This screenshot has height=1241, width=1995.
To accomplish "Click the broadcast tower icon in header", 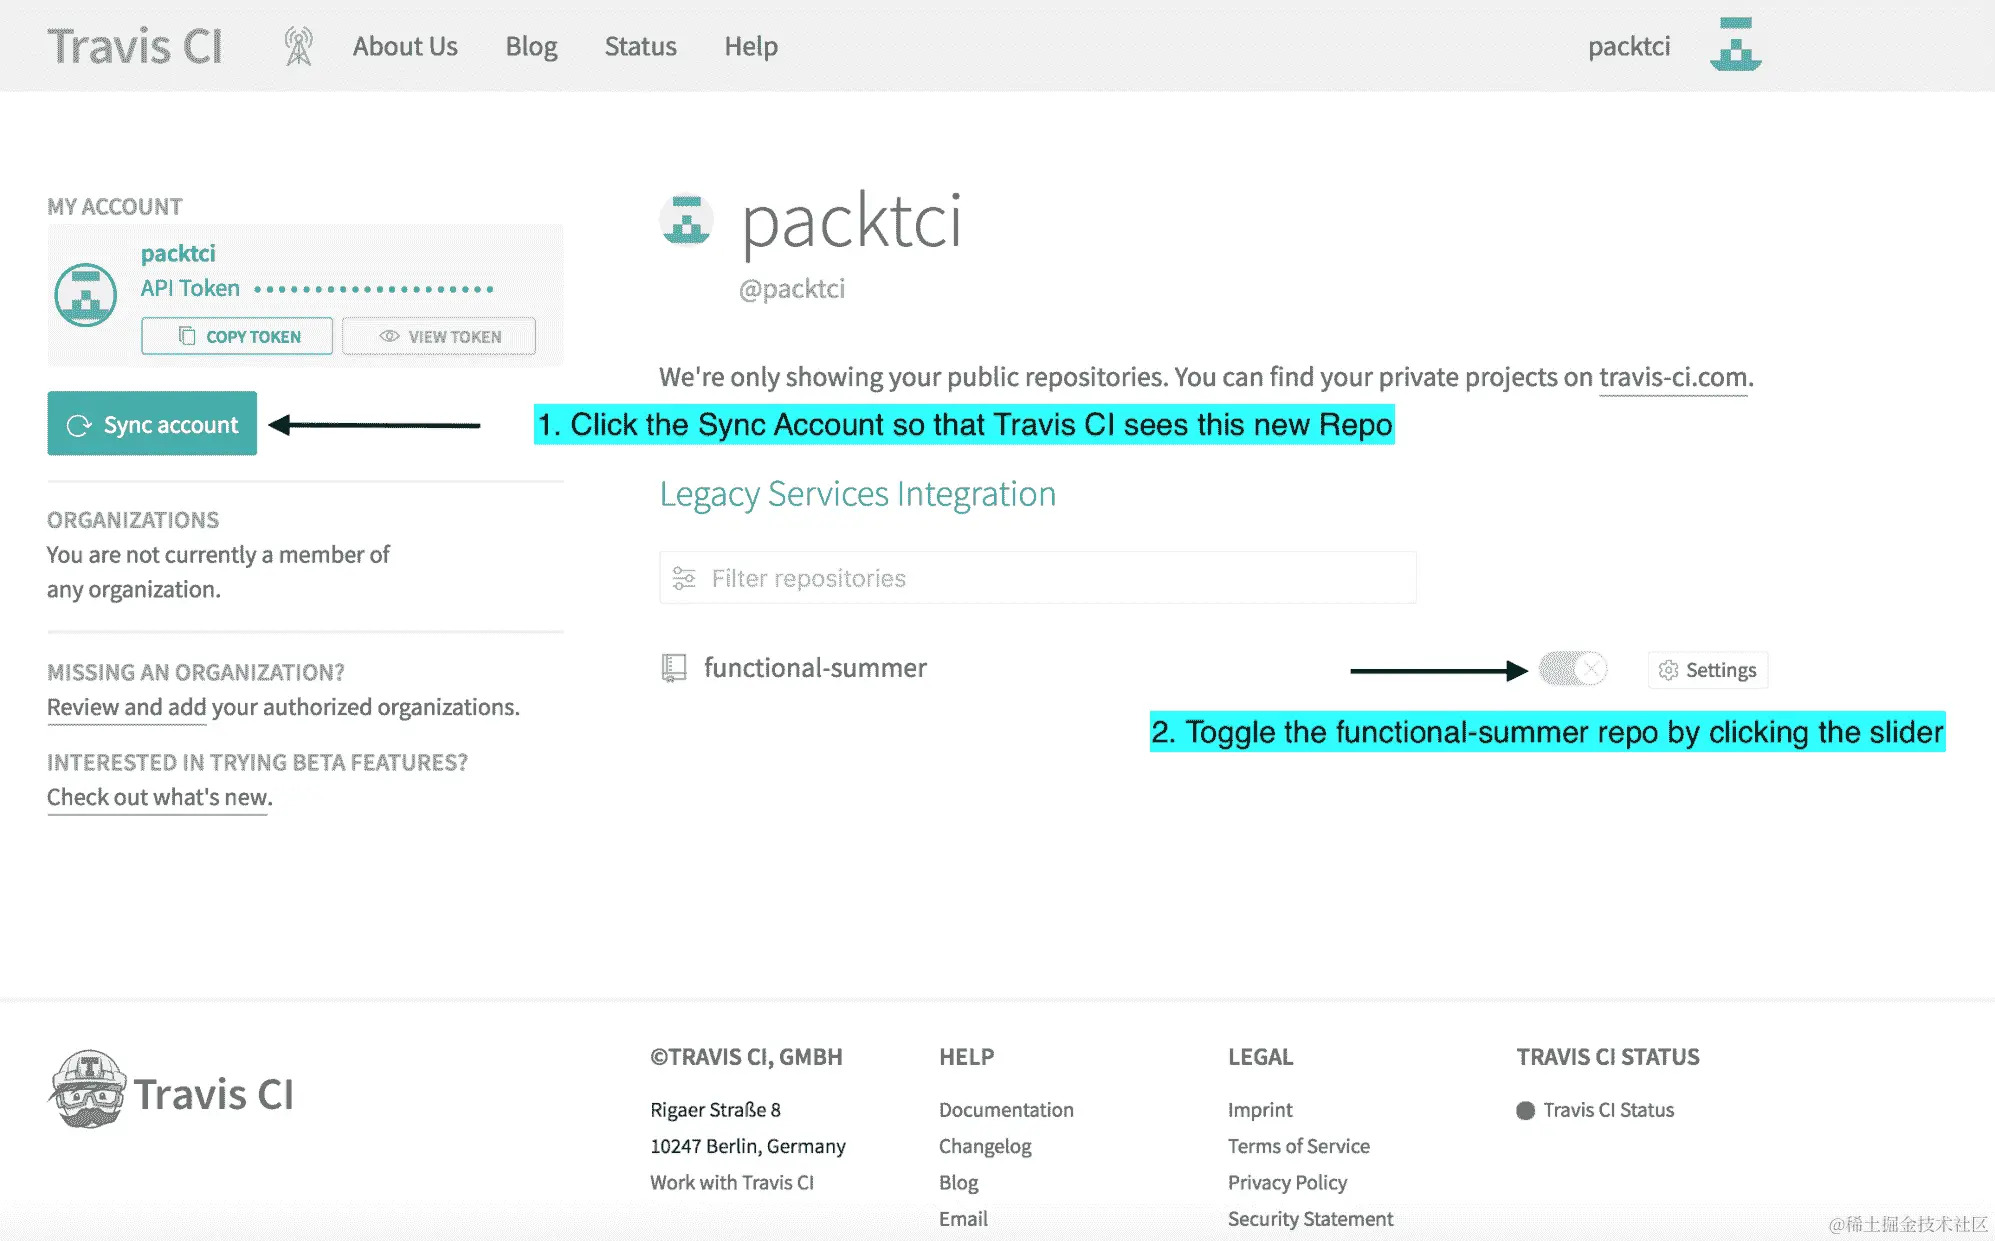I will [298, 46].
